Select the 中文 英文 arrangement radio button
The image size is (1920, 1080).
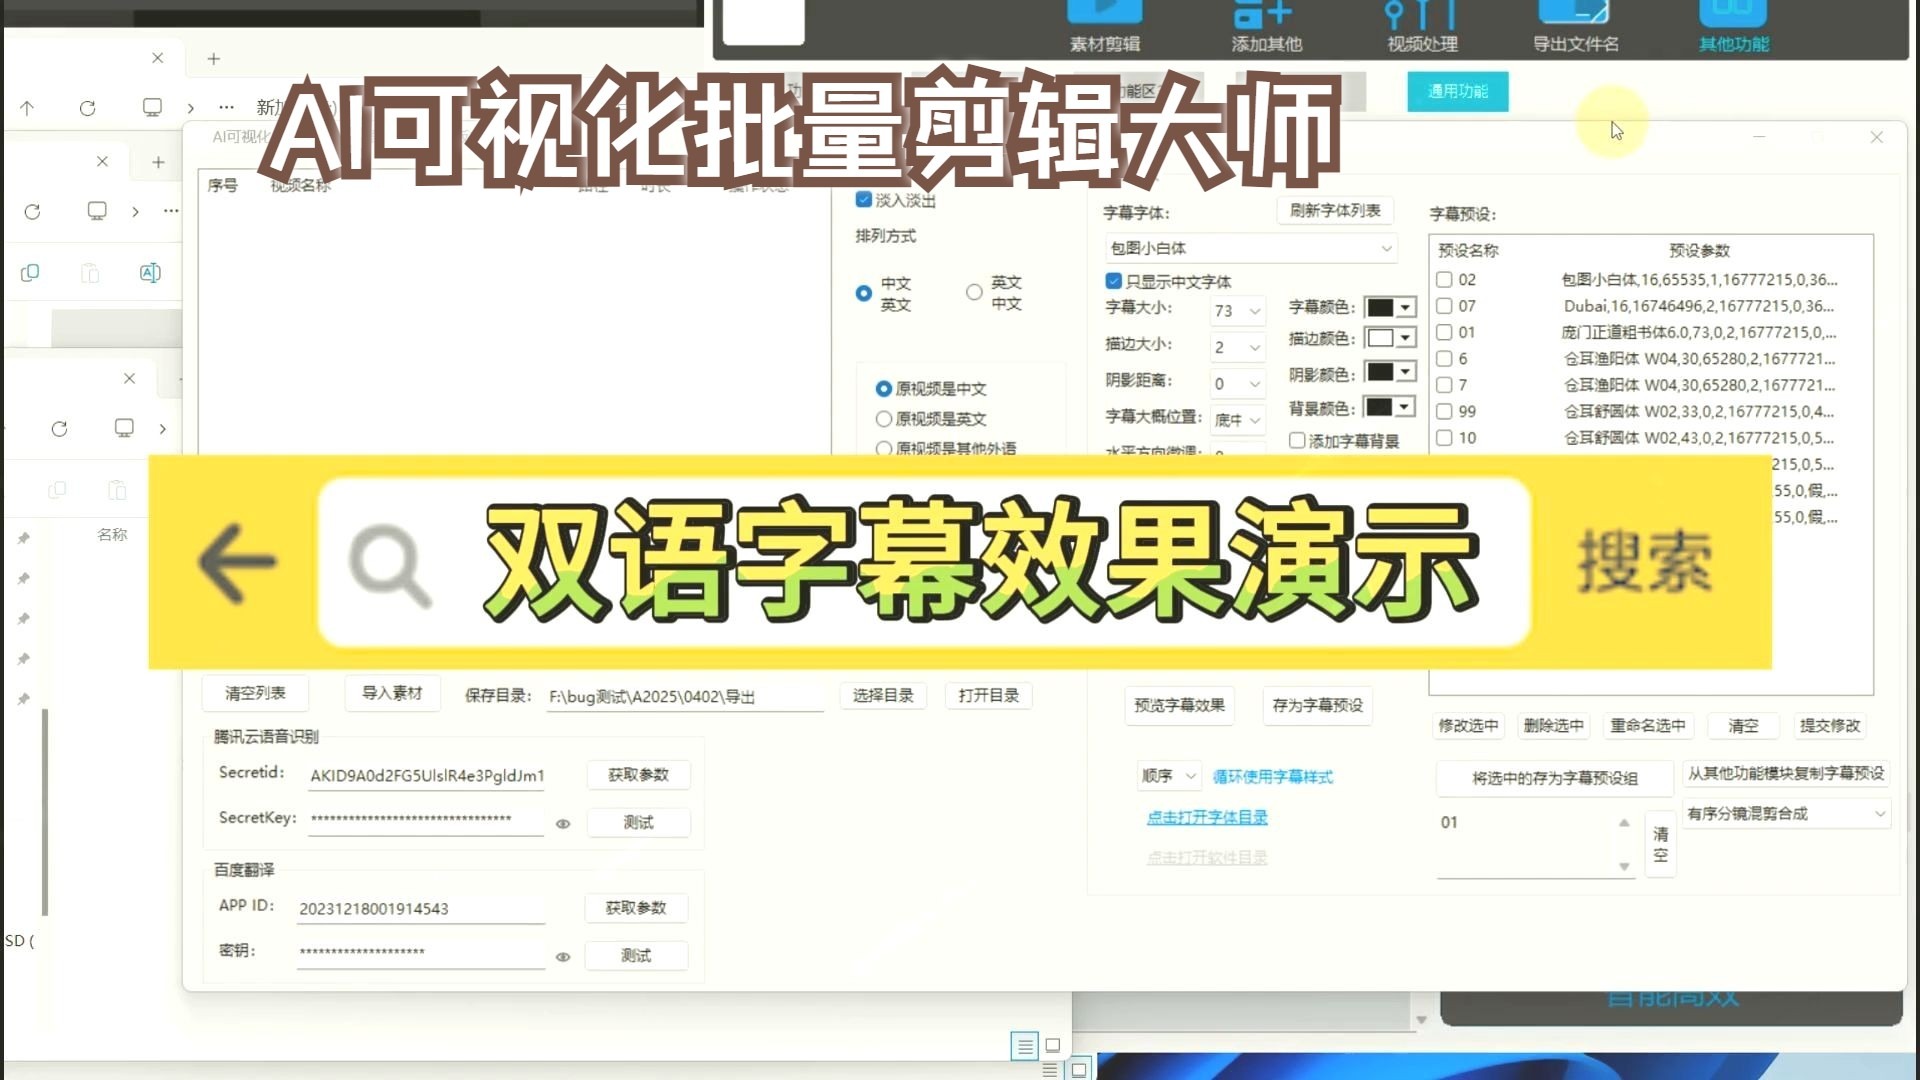coord(864,294)
